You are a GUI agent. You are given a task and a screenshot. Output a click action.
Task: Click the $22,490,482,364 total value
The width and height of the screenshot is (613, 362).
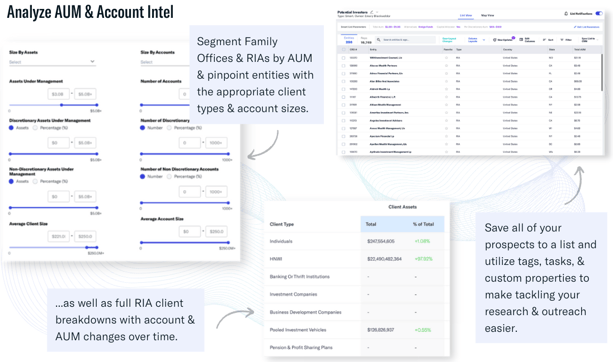(384, 259)
